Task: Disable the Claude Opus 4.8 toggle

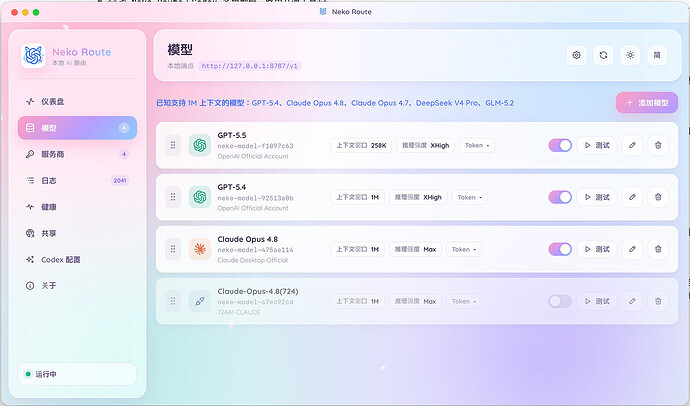Action: [560, 249]
